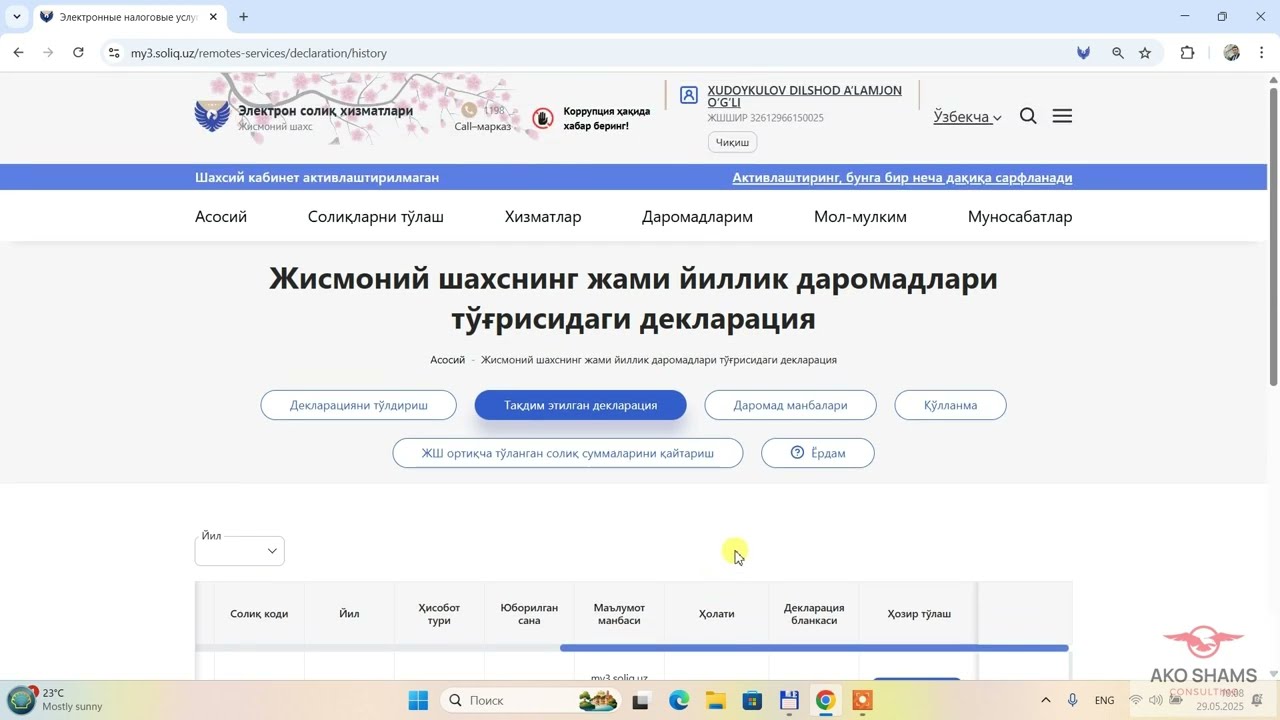Screen dimensions: 1280x720
Task: Click the Маълумот манбаси column header
Action: click(x=619, y=614)
